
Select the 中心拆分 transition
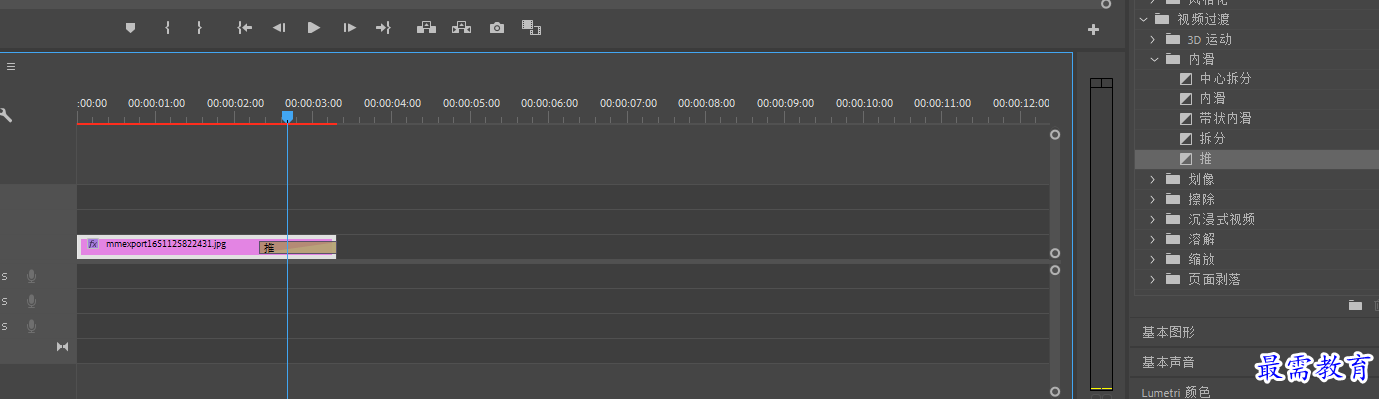point(1225,78)
